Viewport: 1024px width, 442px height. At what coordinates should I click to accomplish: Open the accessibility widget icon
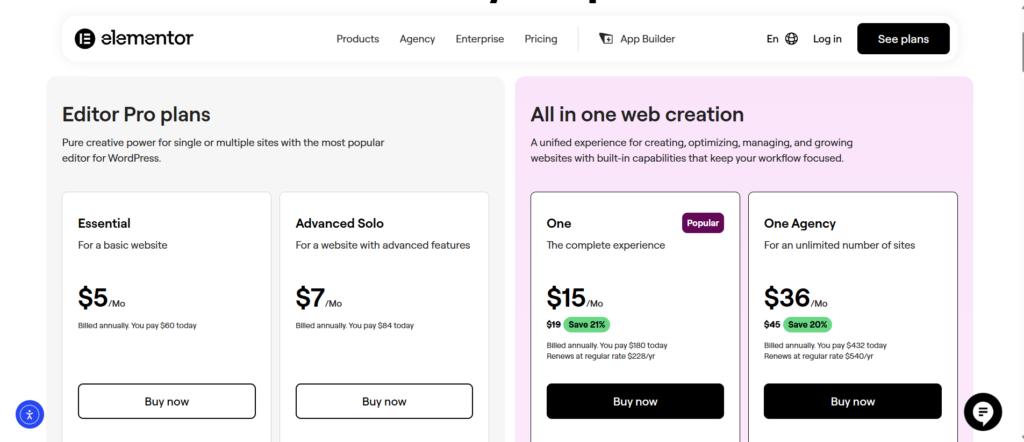(30, 414)
